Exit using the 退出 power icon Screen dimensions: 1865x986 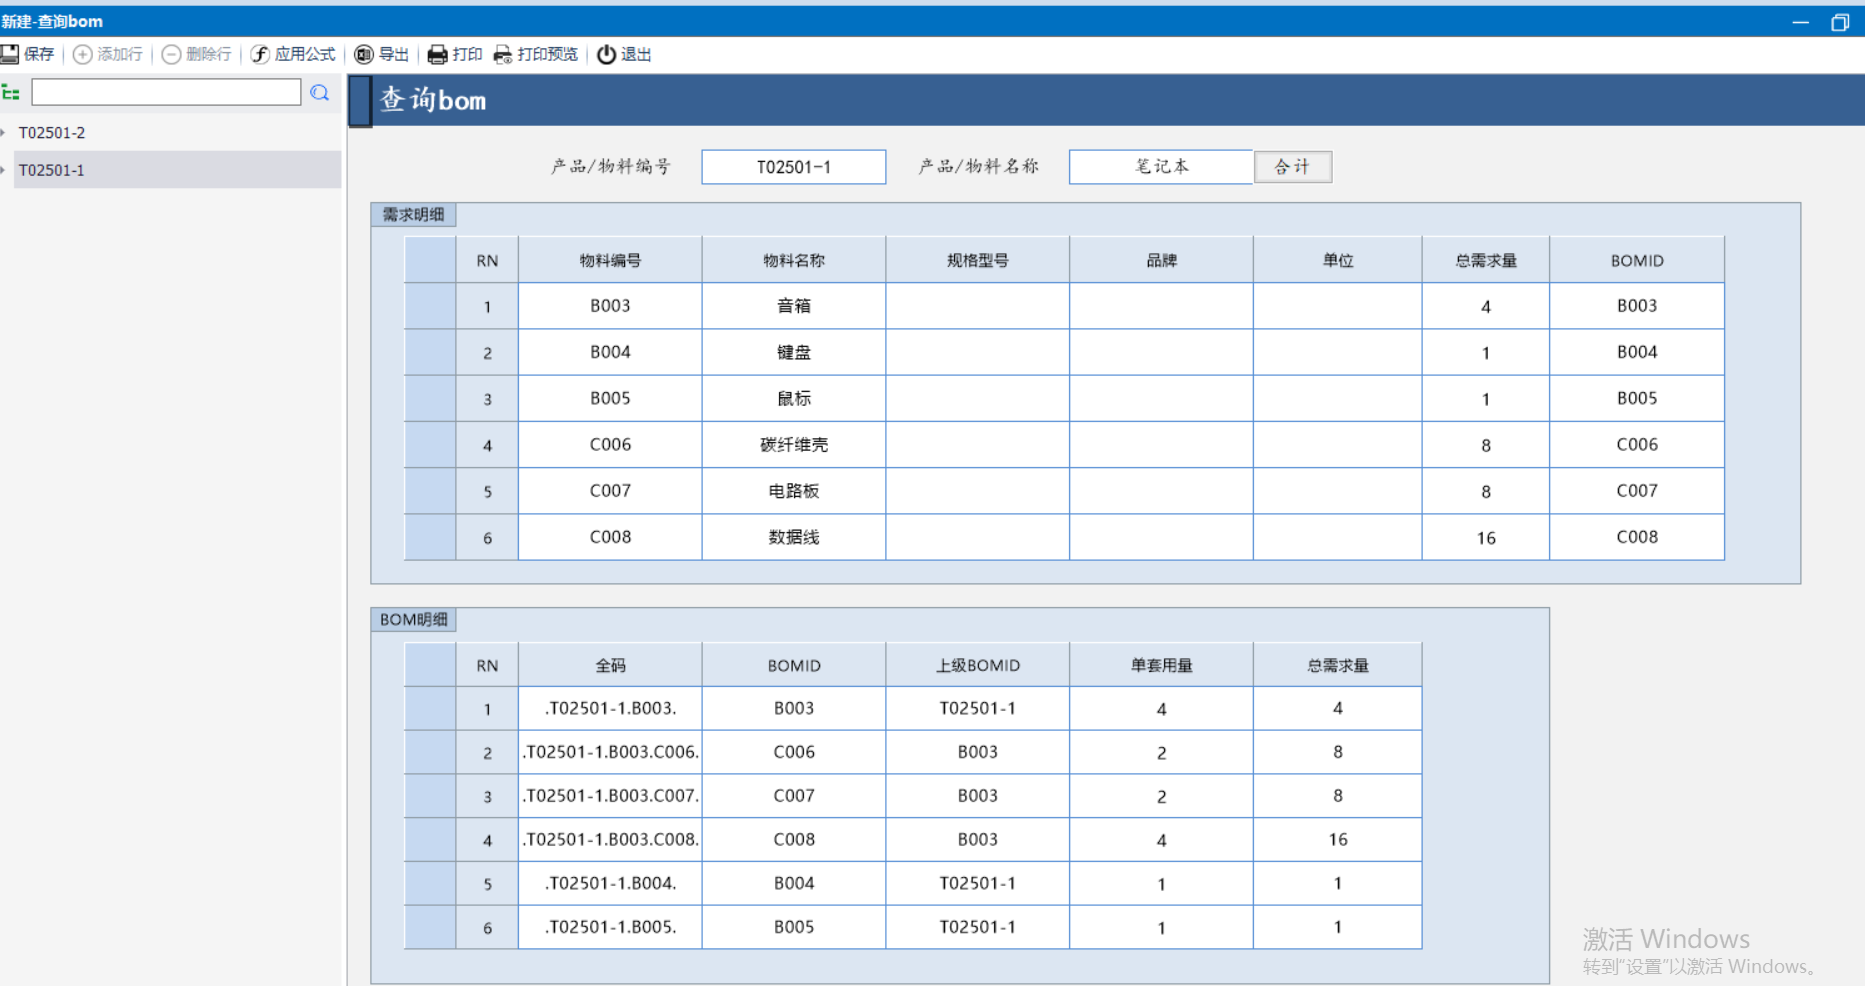606,54
